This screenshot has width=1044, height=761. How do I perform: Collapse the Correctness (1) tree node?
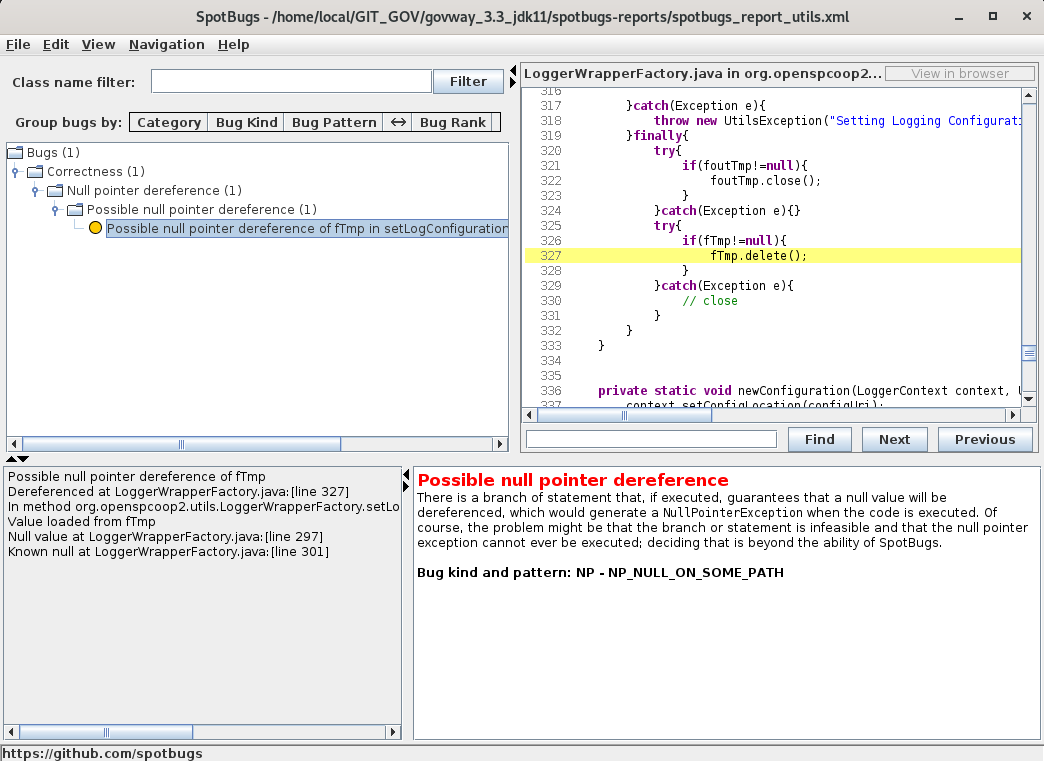tap(15, 172)
